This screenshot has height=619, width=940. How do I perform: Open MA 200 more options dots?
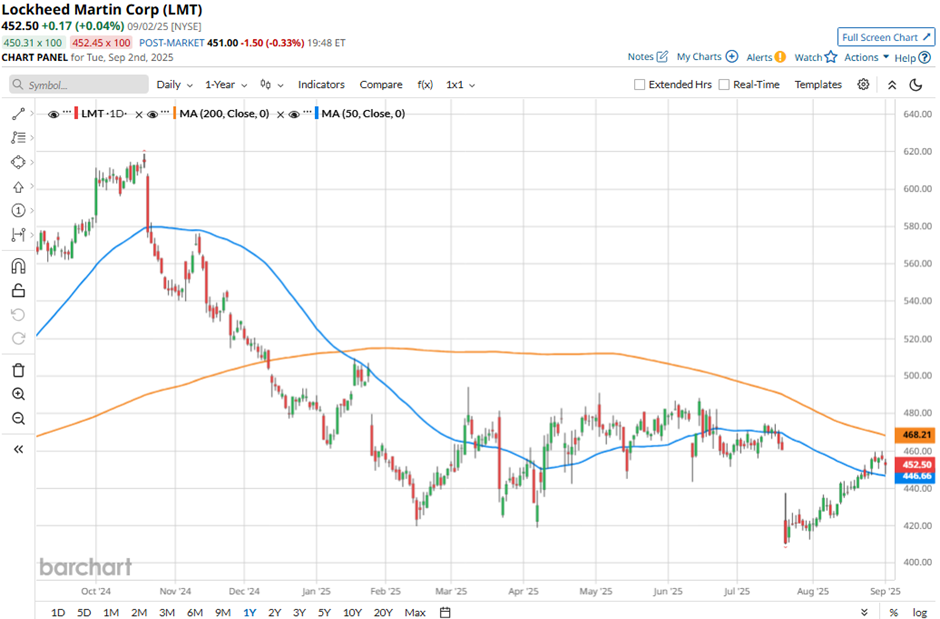pyautogui.click(x=165, y=113)
